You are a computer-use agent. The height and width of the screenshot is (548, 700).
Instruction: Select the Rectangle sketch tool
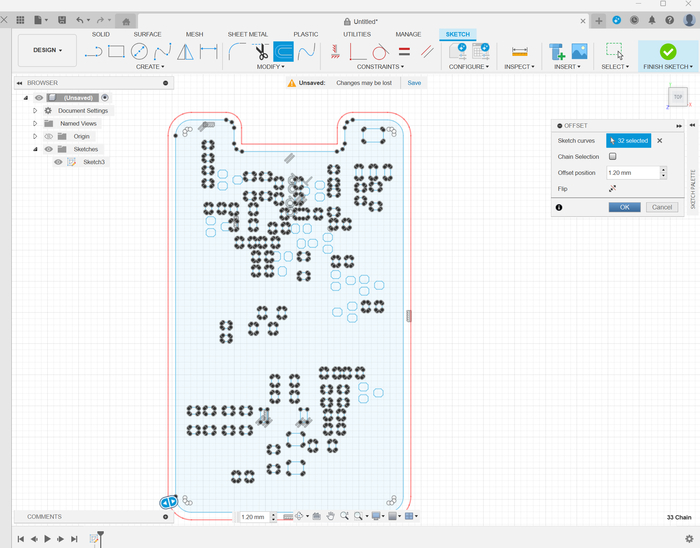117,52
